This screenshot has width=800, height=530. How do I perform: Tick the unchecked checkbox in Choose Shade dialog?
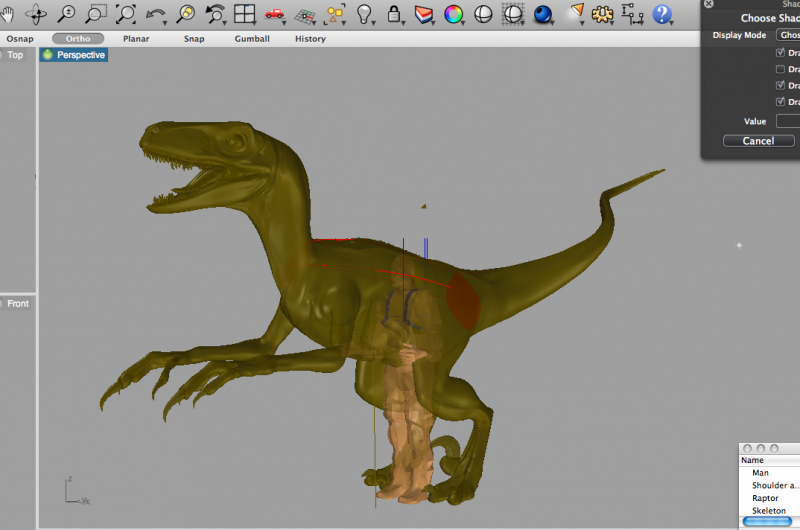[x=780, y=69]
